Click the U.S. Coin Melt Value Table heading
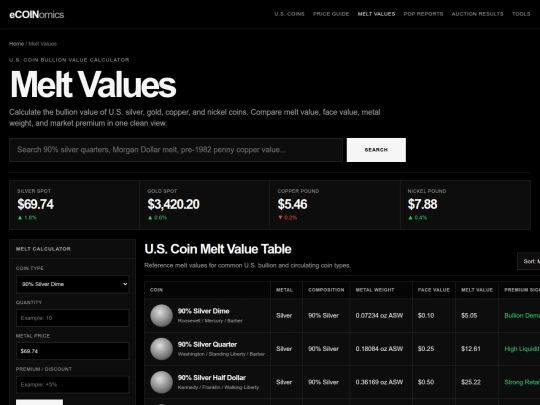This screenshot has height=405, width=540. 218,249
